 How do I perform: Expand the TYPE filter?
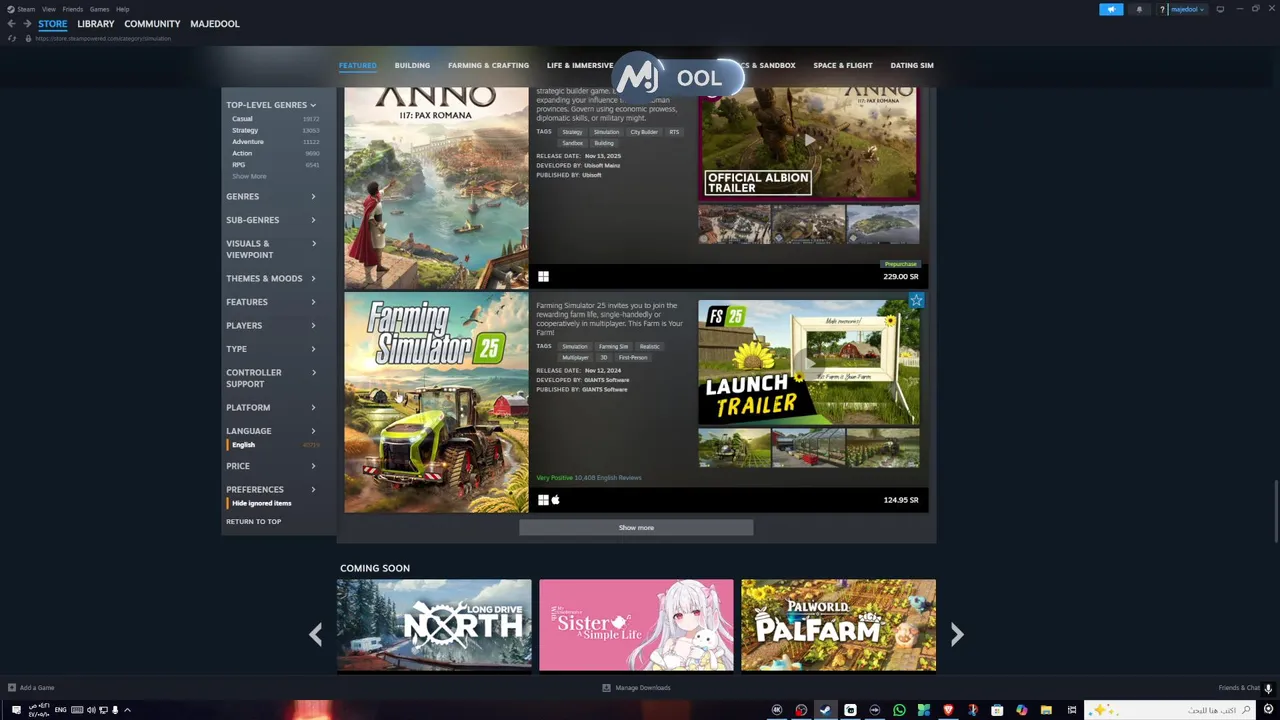pos(271,349)
